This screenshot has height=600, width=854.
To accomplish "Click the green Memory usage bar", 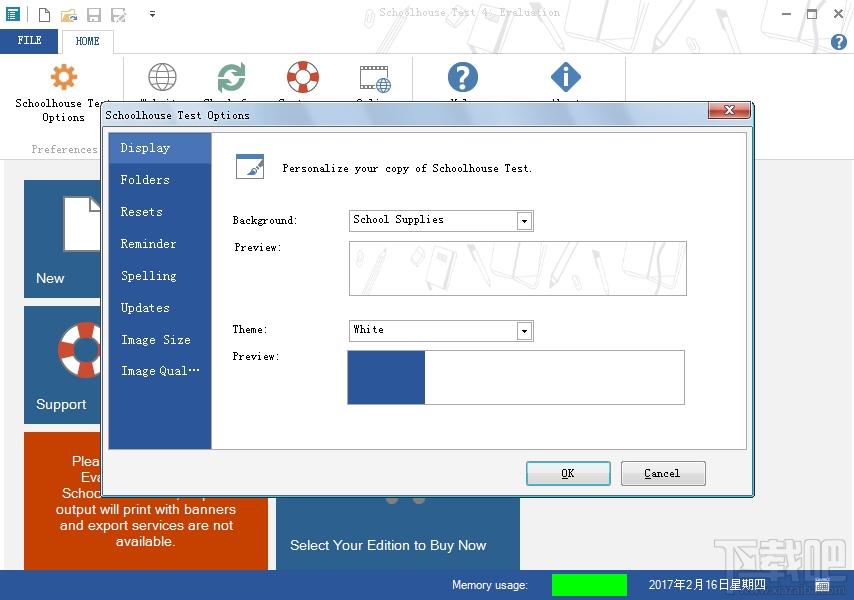I will pyautogui.click(x=589, y=585).
